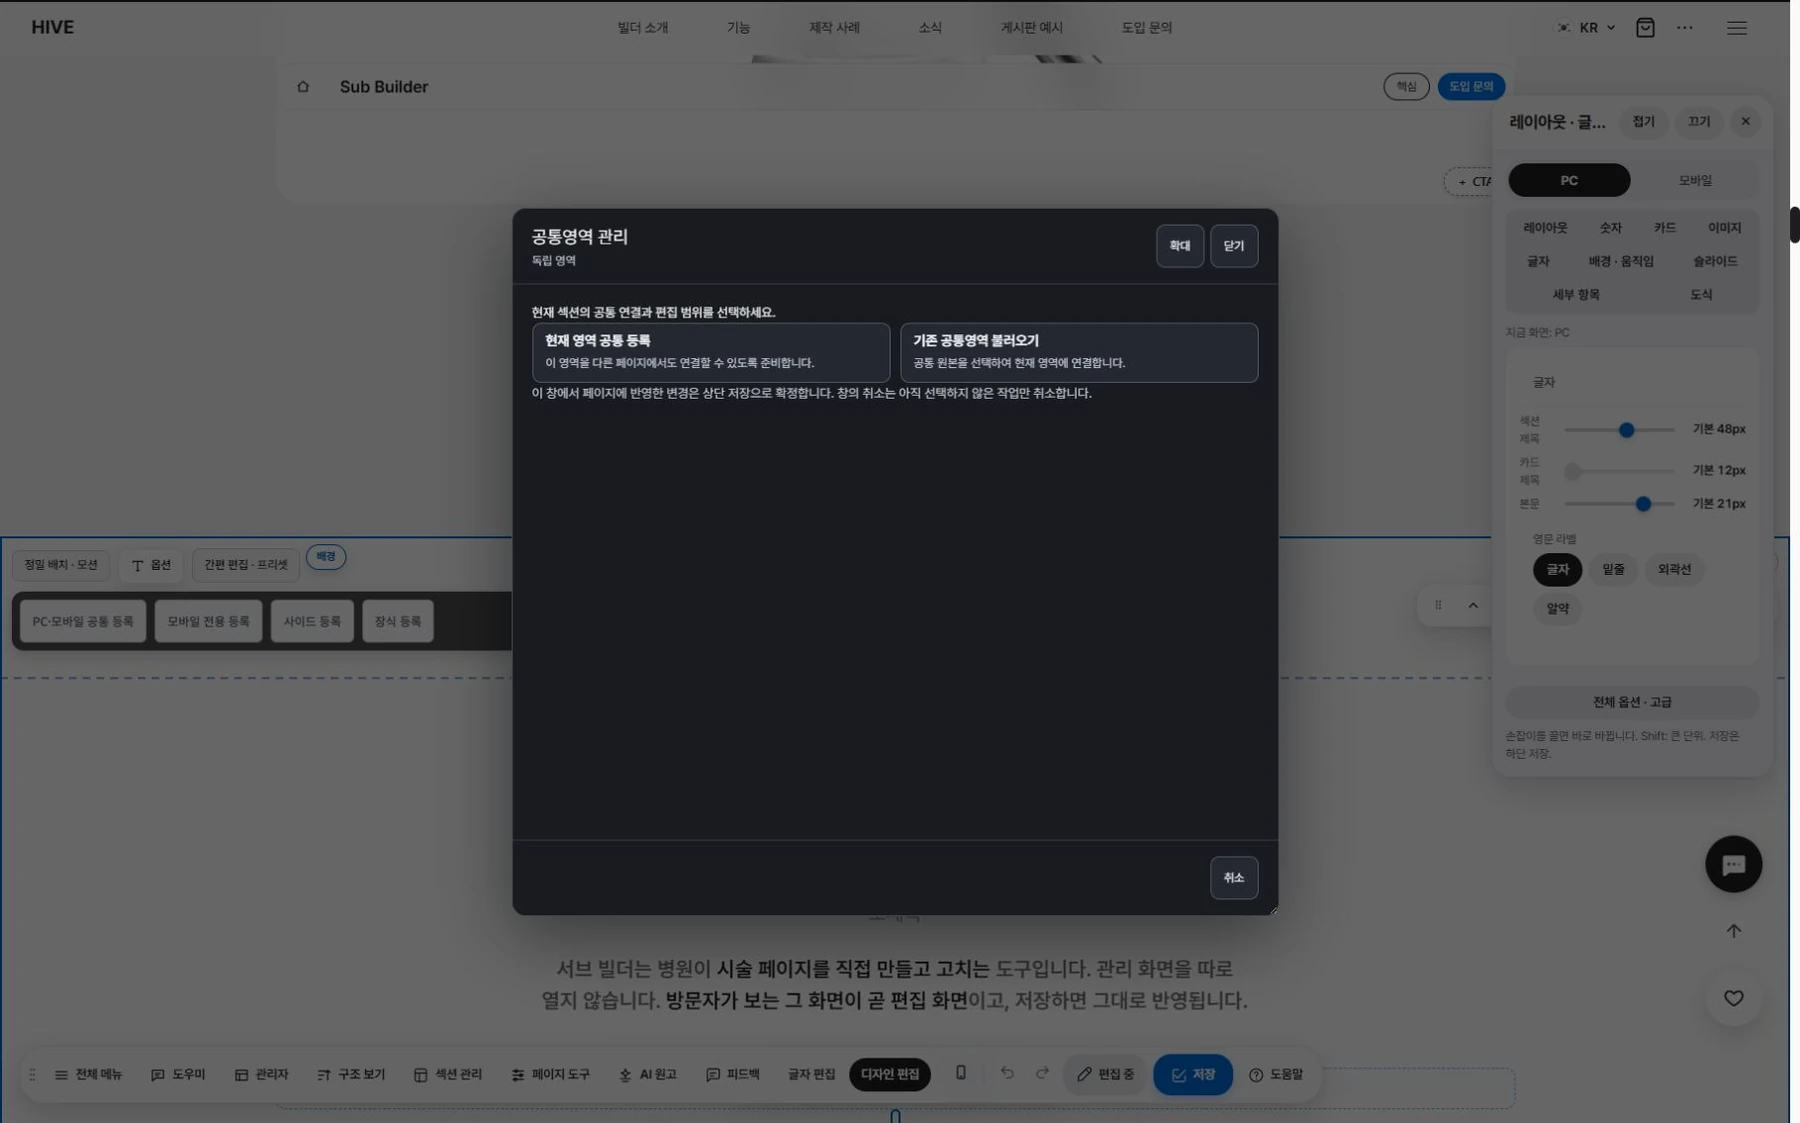The height and width of the screenshot is (1123, 1800).
Task: Collapse the section with the chevron up
Action: click(x=1473, y=605)
